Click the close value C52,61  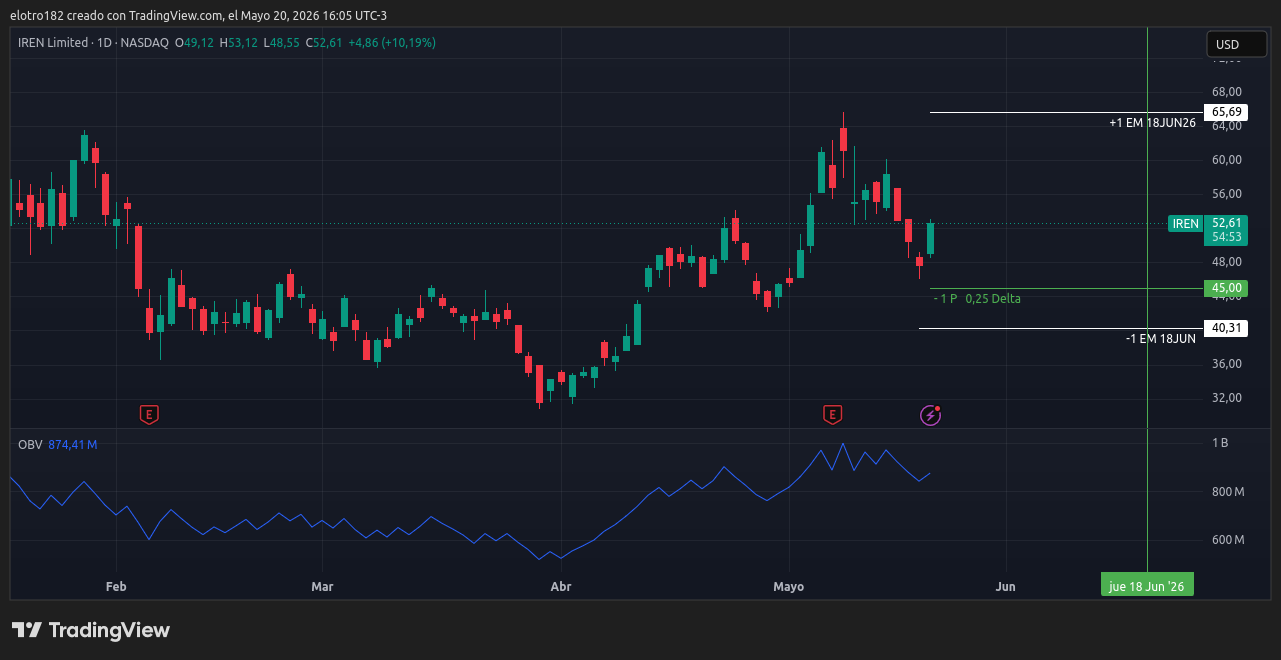[324, 43]
